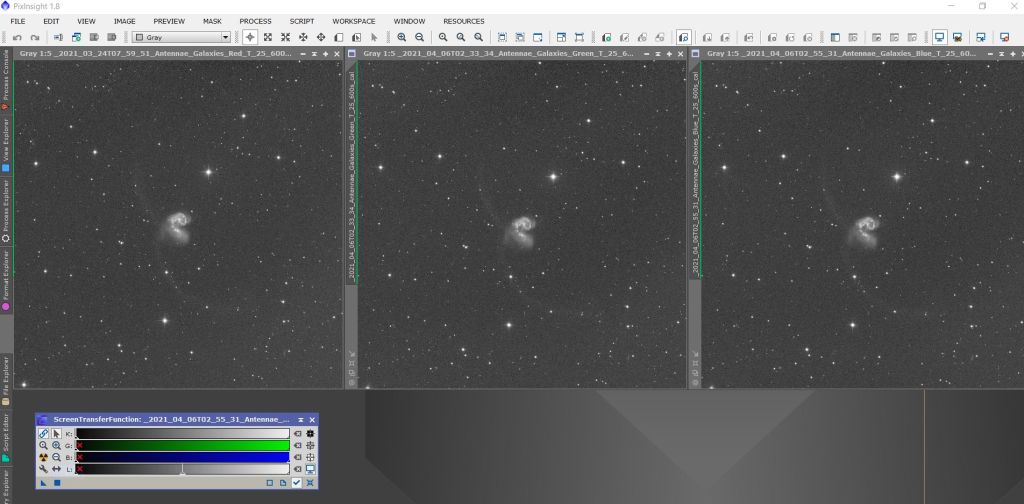Toggle STF enable monitor icon
Image resolution: width=1024 pixels, height=504 pixels.
pos(310,468)
